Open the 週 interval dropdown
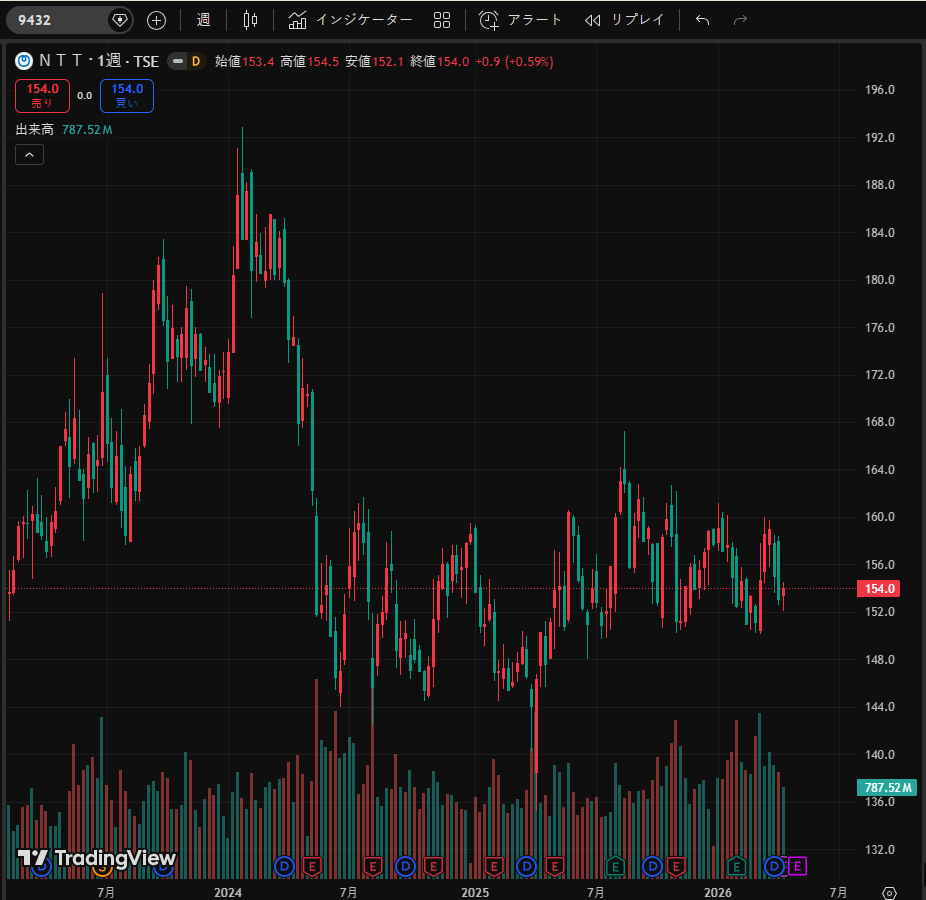 tap(204, 20)
